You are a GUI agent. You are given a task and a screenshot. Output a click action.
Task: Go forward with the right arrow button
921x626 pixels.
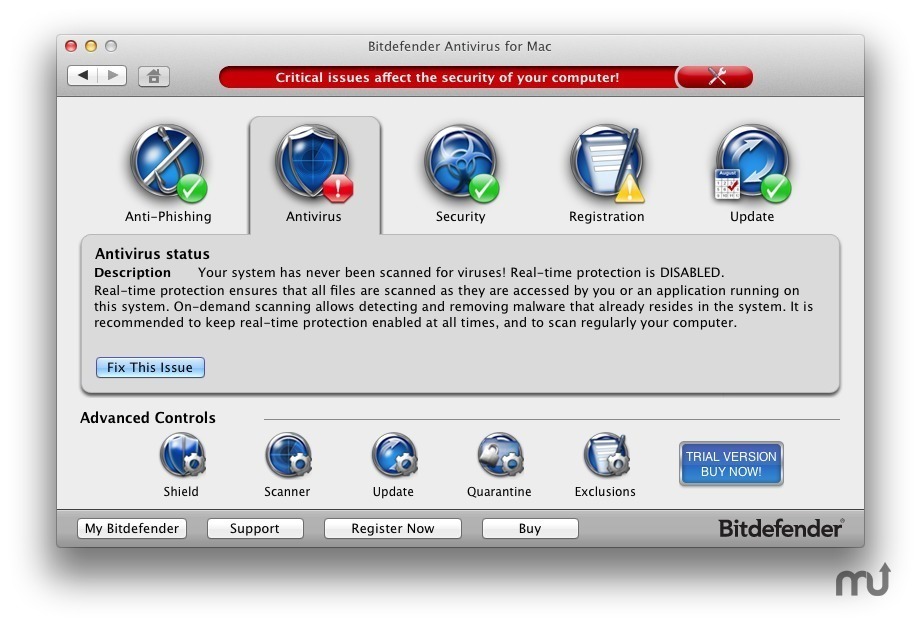(112, 76)
